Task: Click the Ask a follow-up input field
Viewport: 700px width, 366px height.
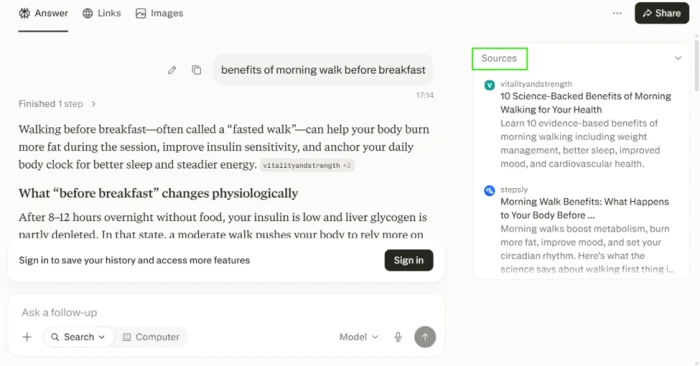Action: 225,312
